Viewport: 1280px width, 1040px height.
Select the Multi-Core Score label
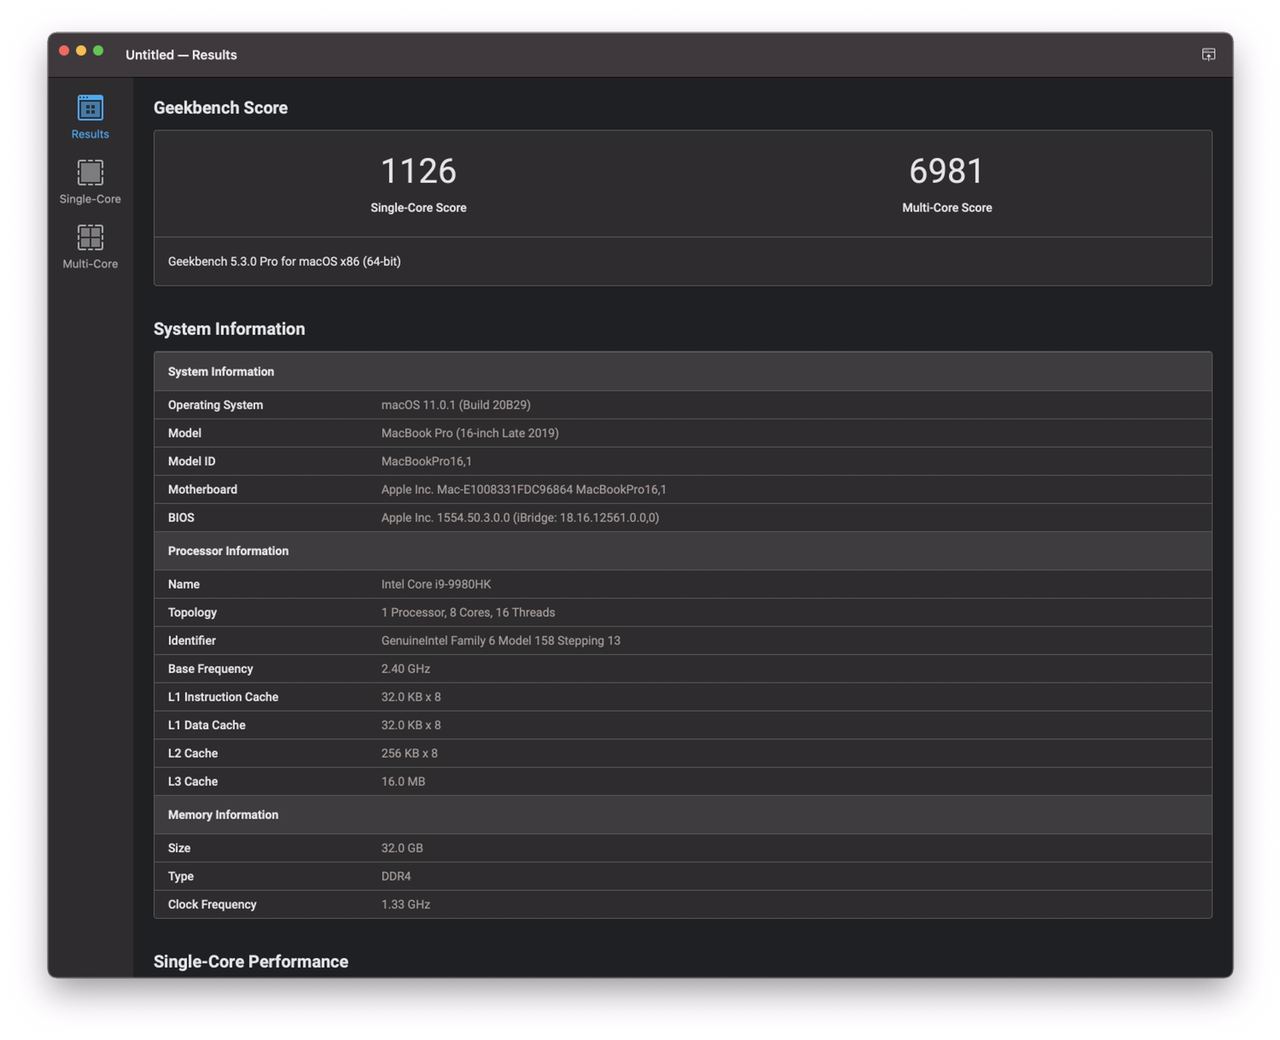point(947,208)
